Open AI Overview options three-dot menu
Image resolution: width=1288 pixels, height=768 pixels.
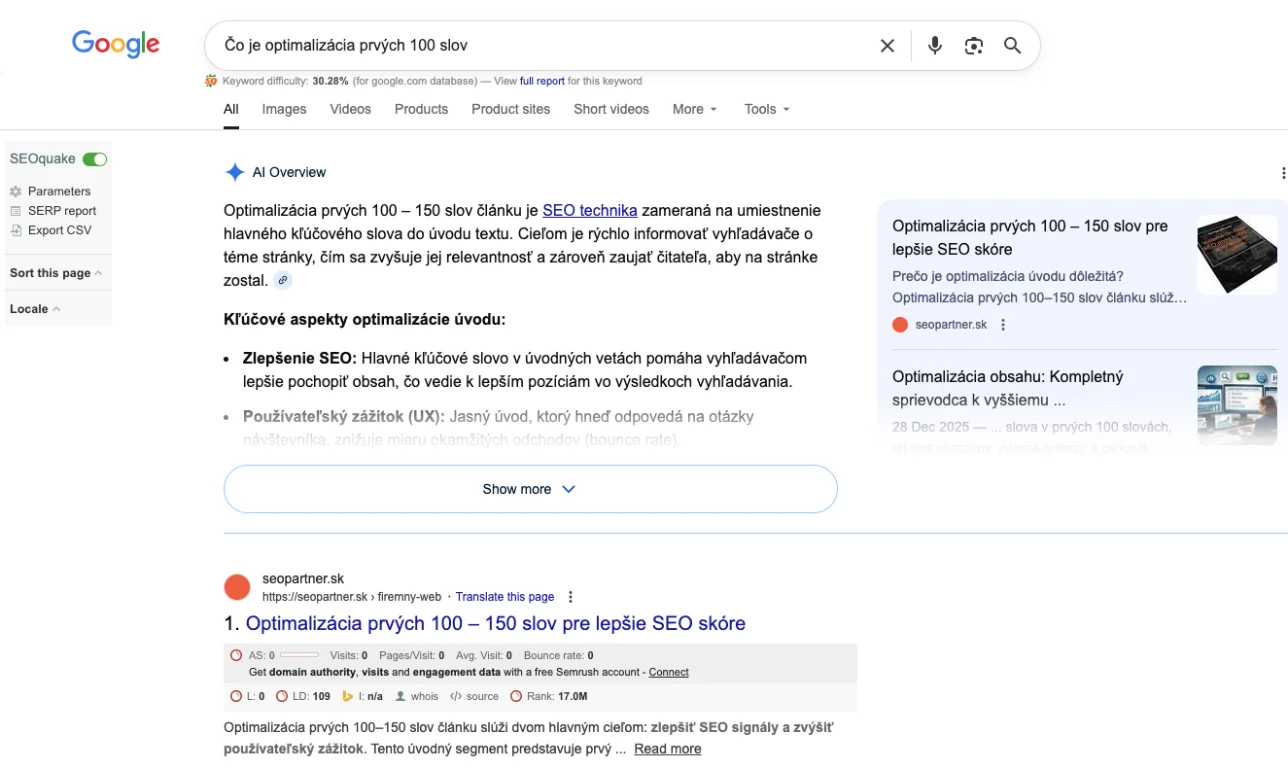click(x=1283, y=173)
